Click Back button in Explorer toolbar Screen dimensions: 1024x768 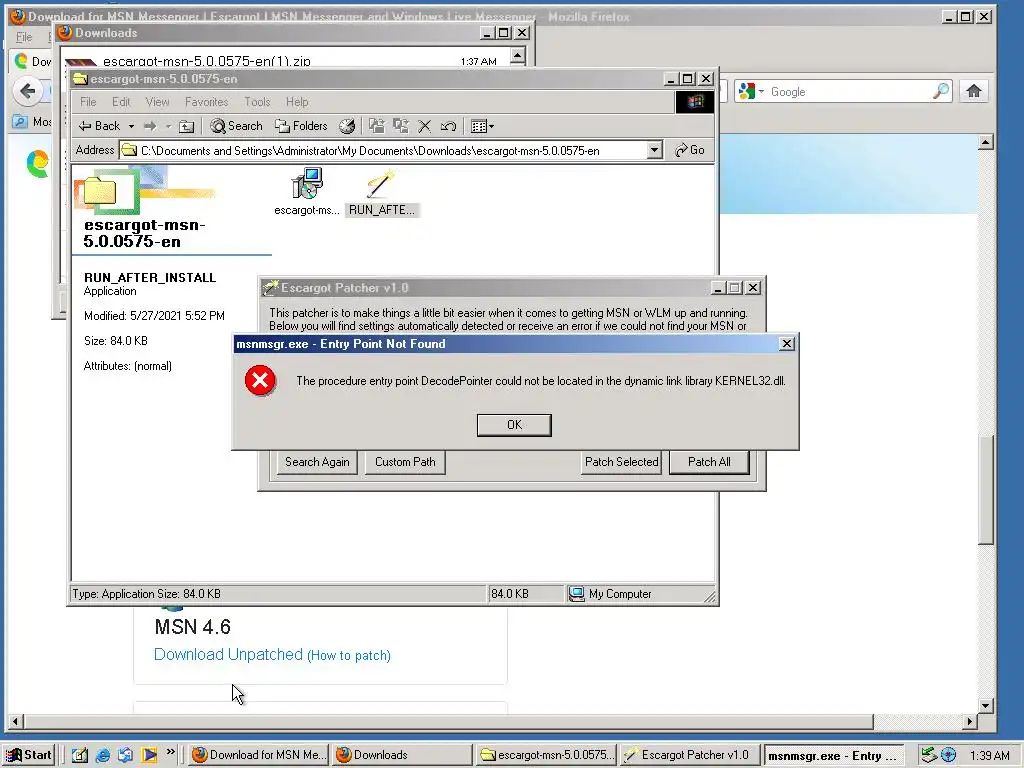pyautogui.click(x=99, y=126)
